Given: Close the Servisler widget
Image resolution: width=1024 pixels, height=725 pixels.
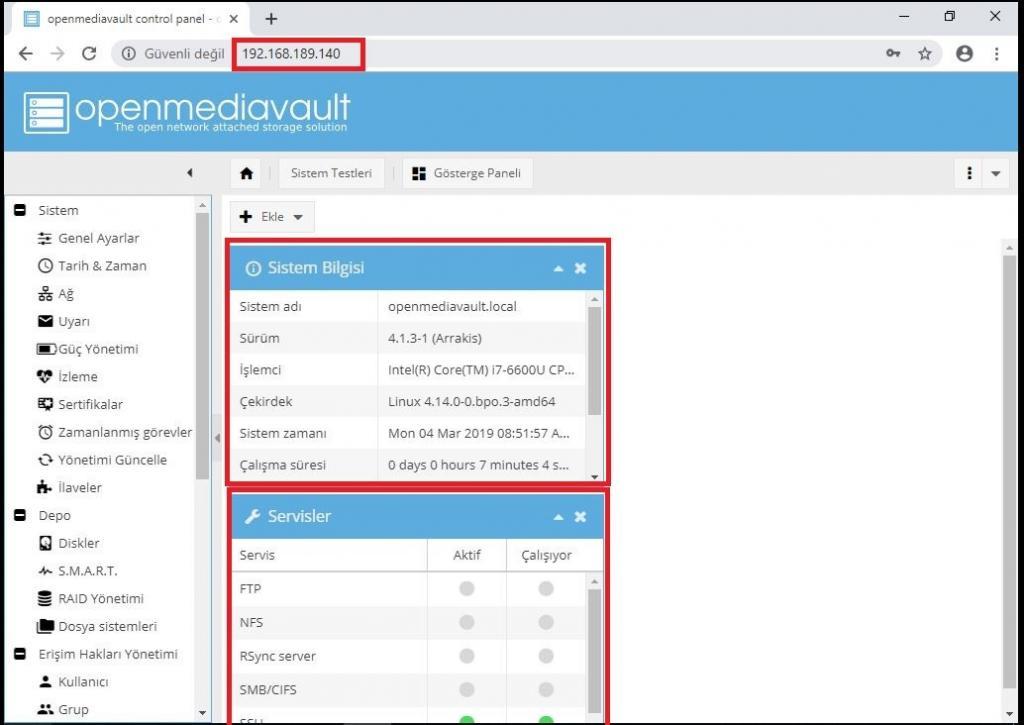Looking at the screenshot, I should [580, 517].
